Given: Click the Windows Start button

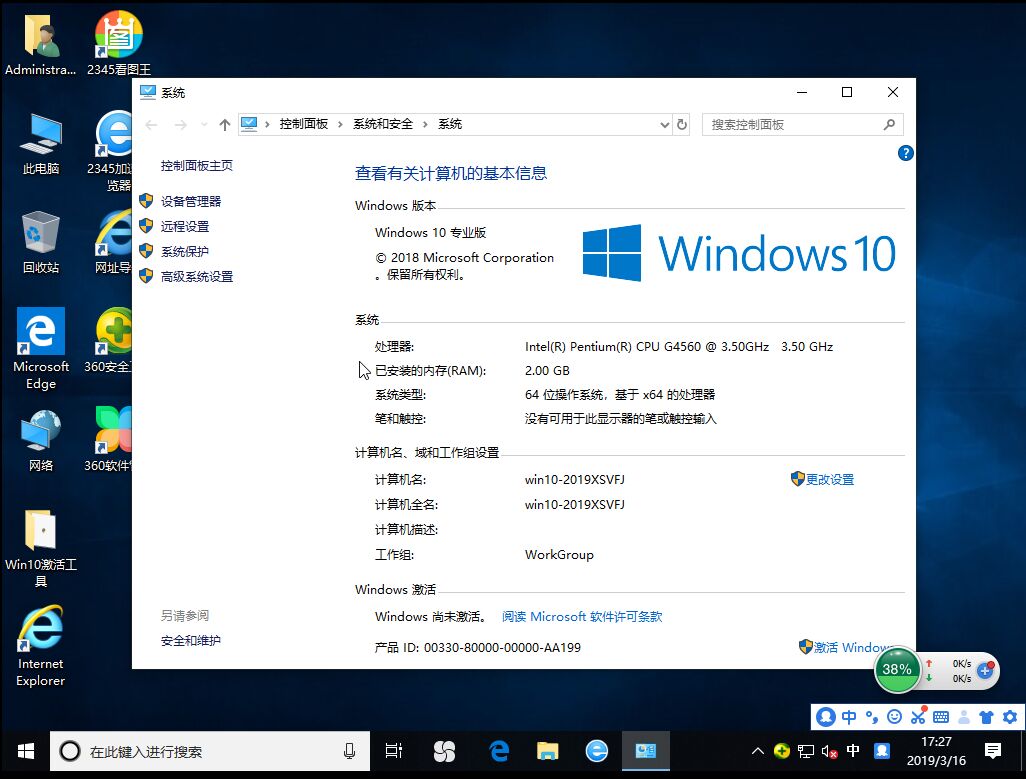Looking at the screenshot, I should click(x=26, y=752).
